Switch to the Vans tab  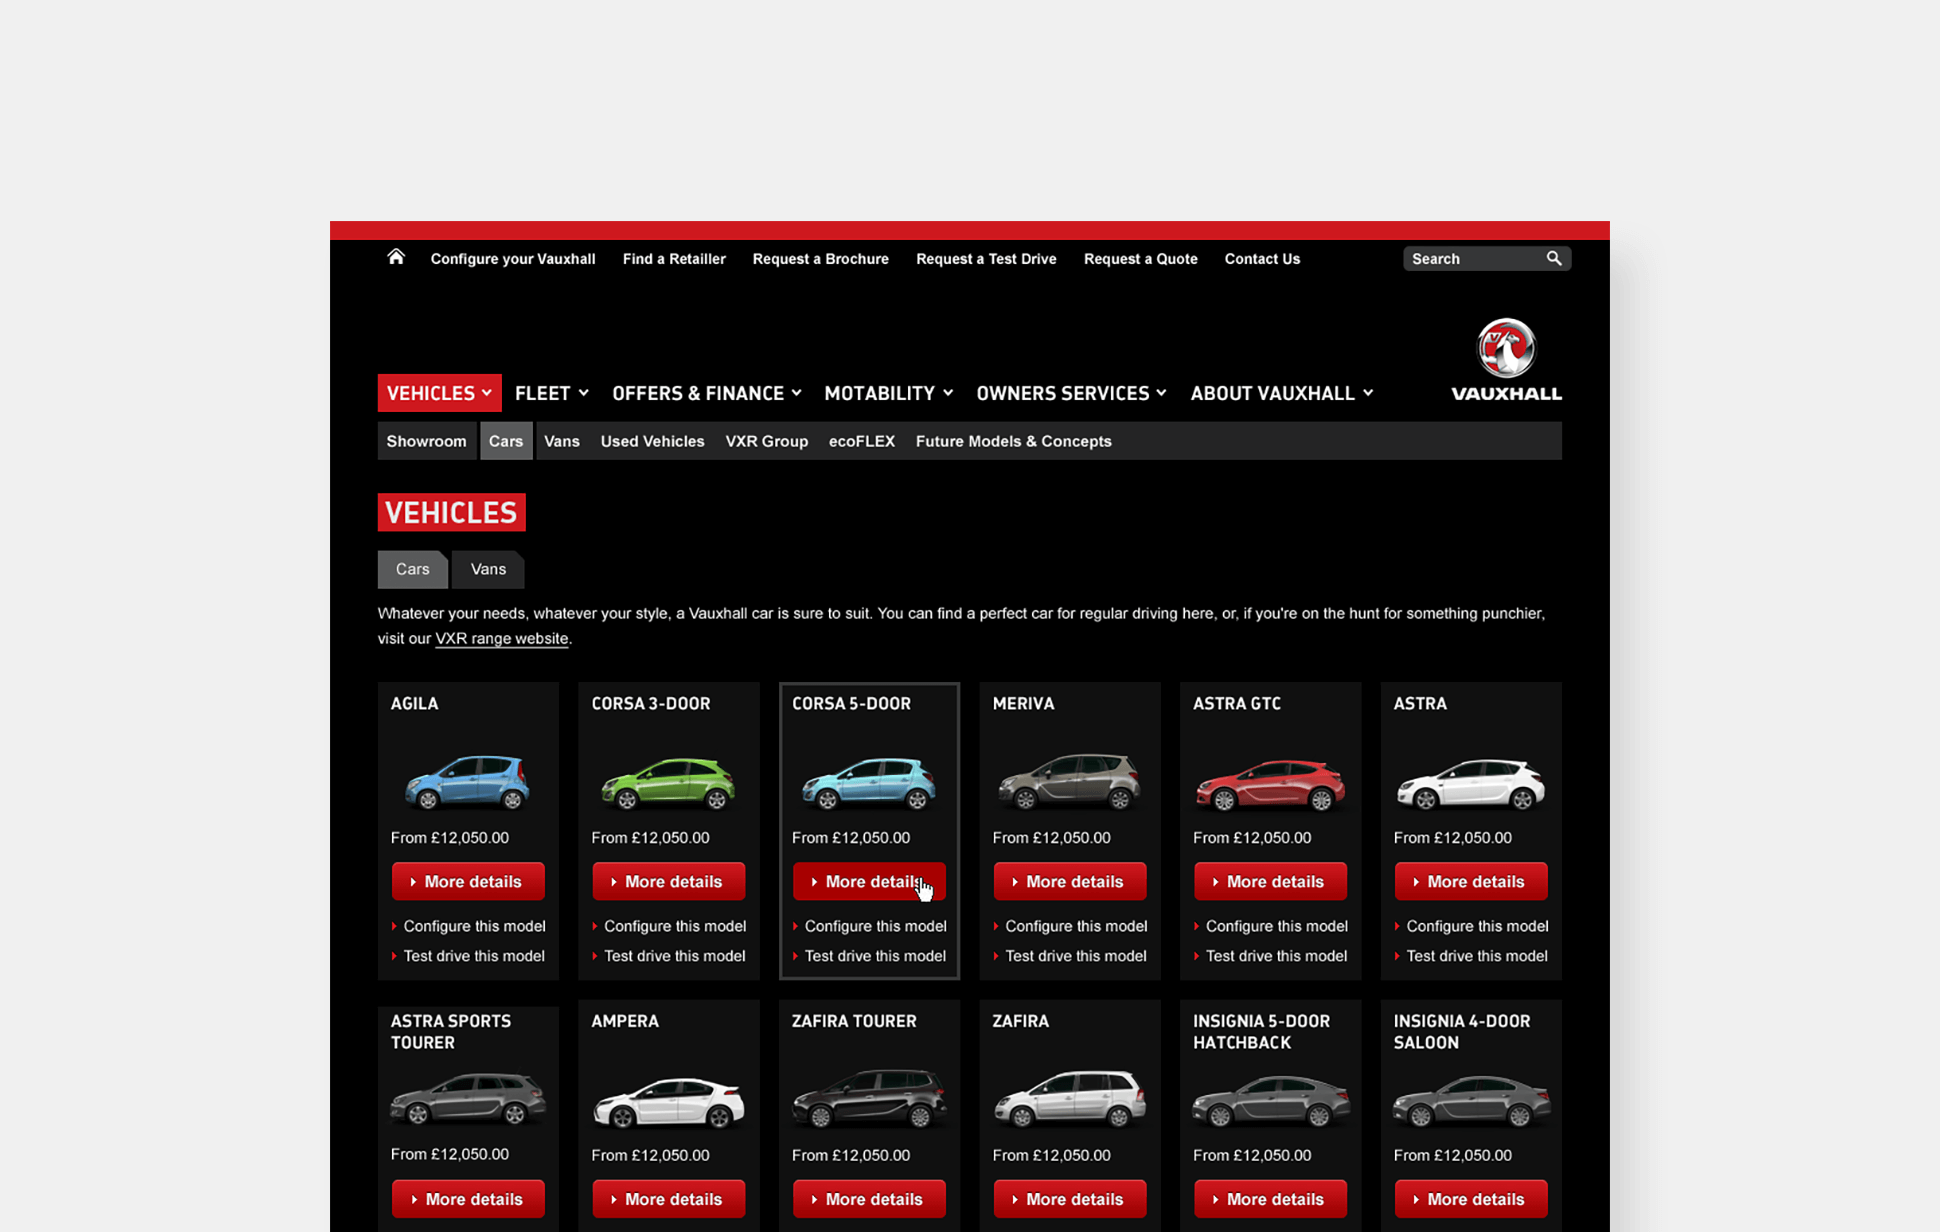coord(487,569)
